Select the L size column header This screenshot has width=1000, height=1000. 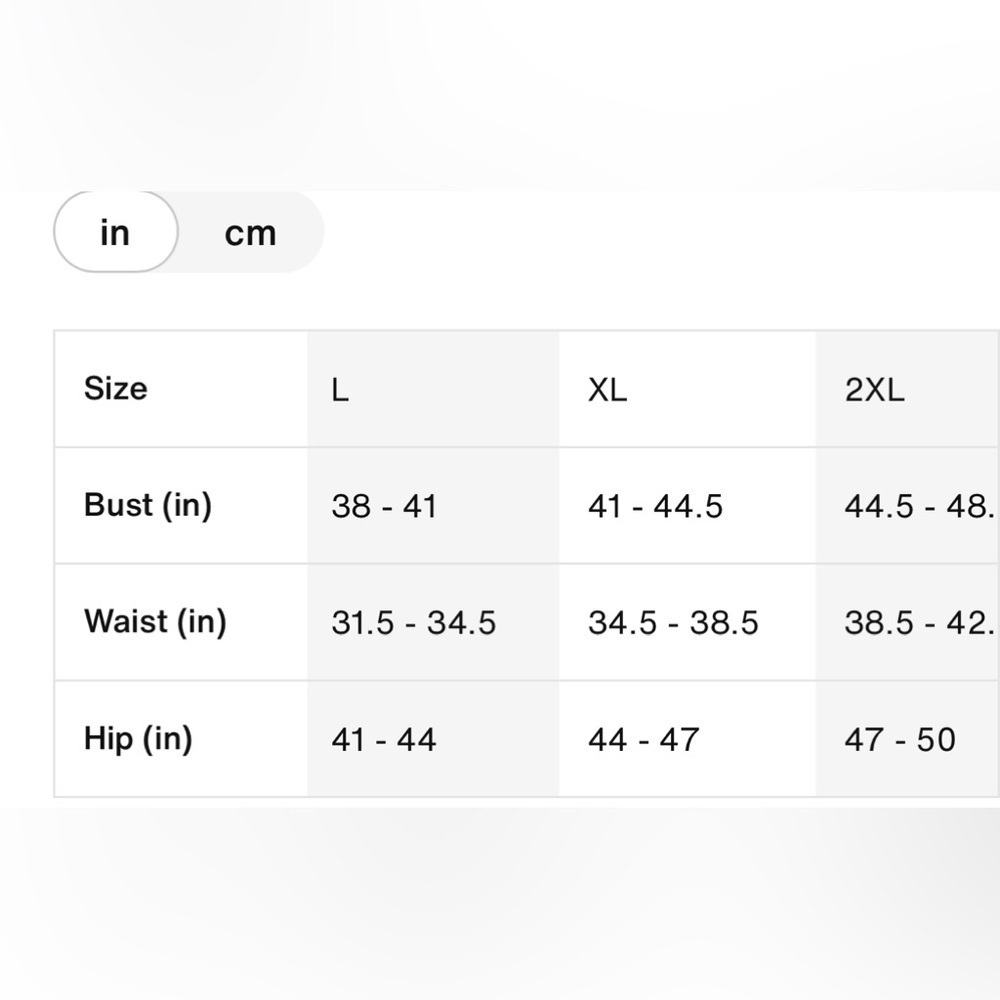click(x=433, y=389)
